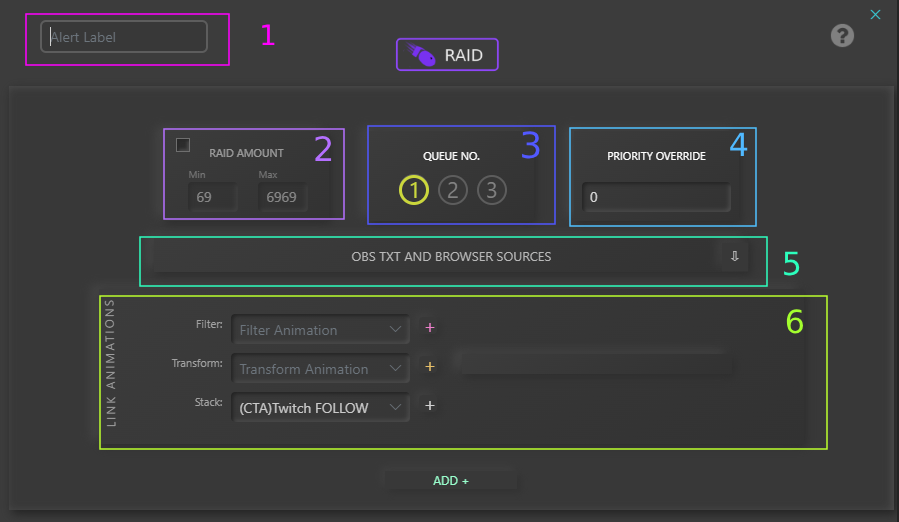Select queue number 2
This screenshot has height=522, width=899.
pos(453,189)
